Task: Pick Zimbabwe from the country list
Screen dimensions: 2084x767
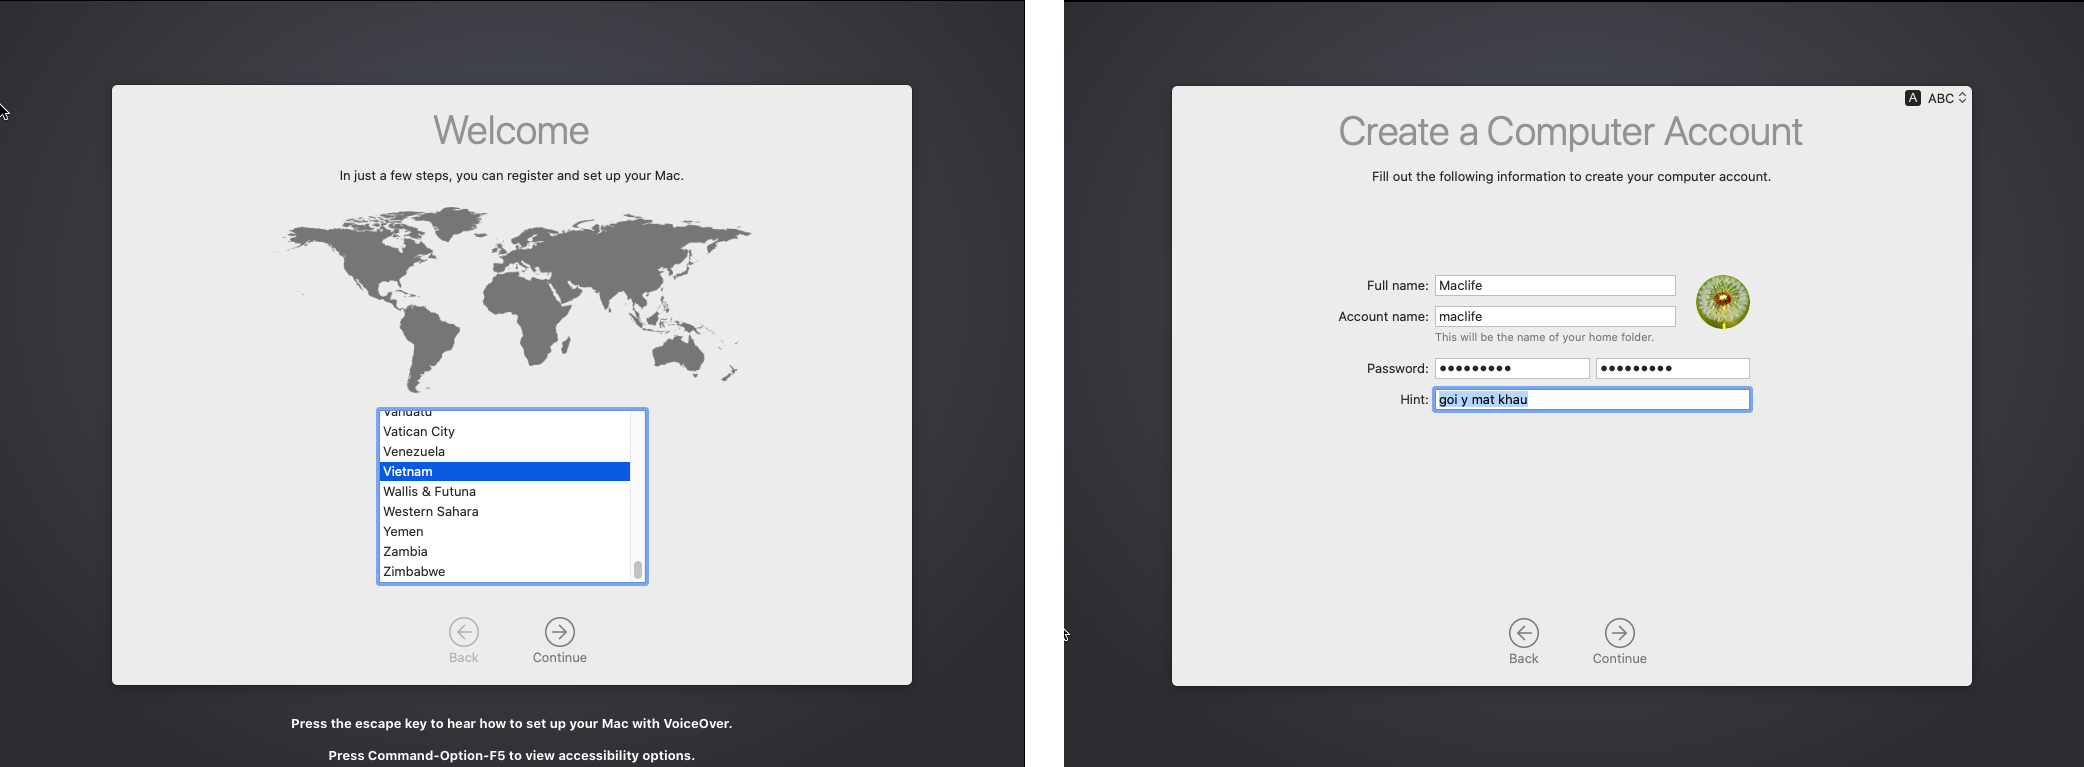Action: (414, 572)
